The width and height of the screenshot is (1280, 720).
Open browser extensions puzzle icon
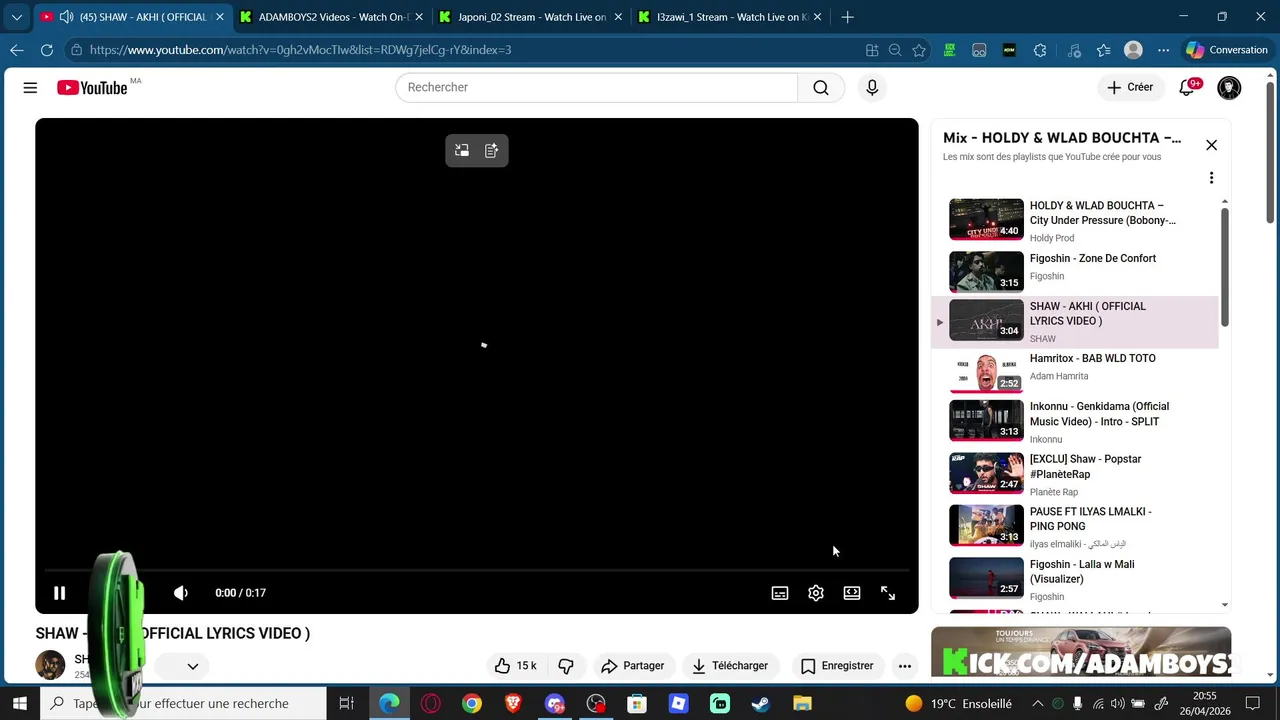click(x=1040, y=50)
